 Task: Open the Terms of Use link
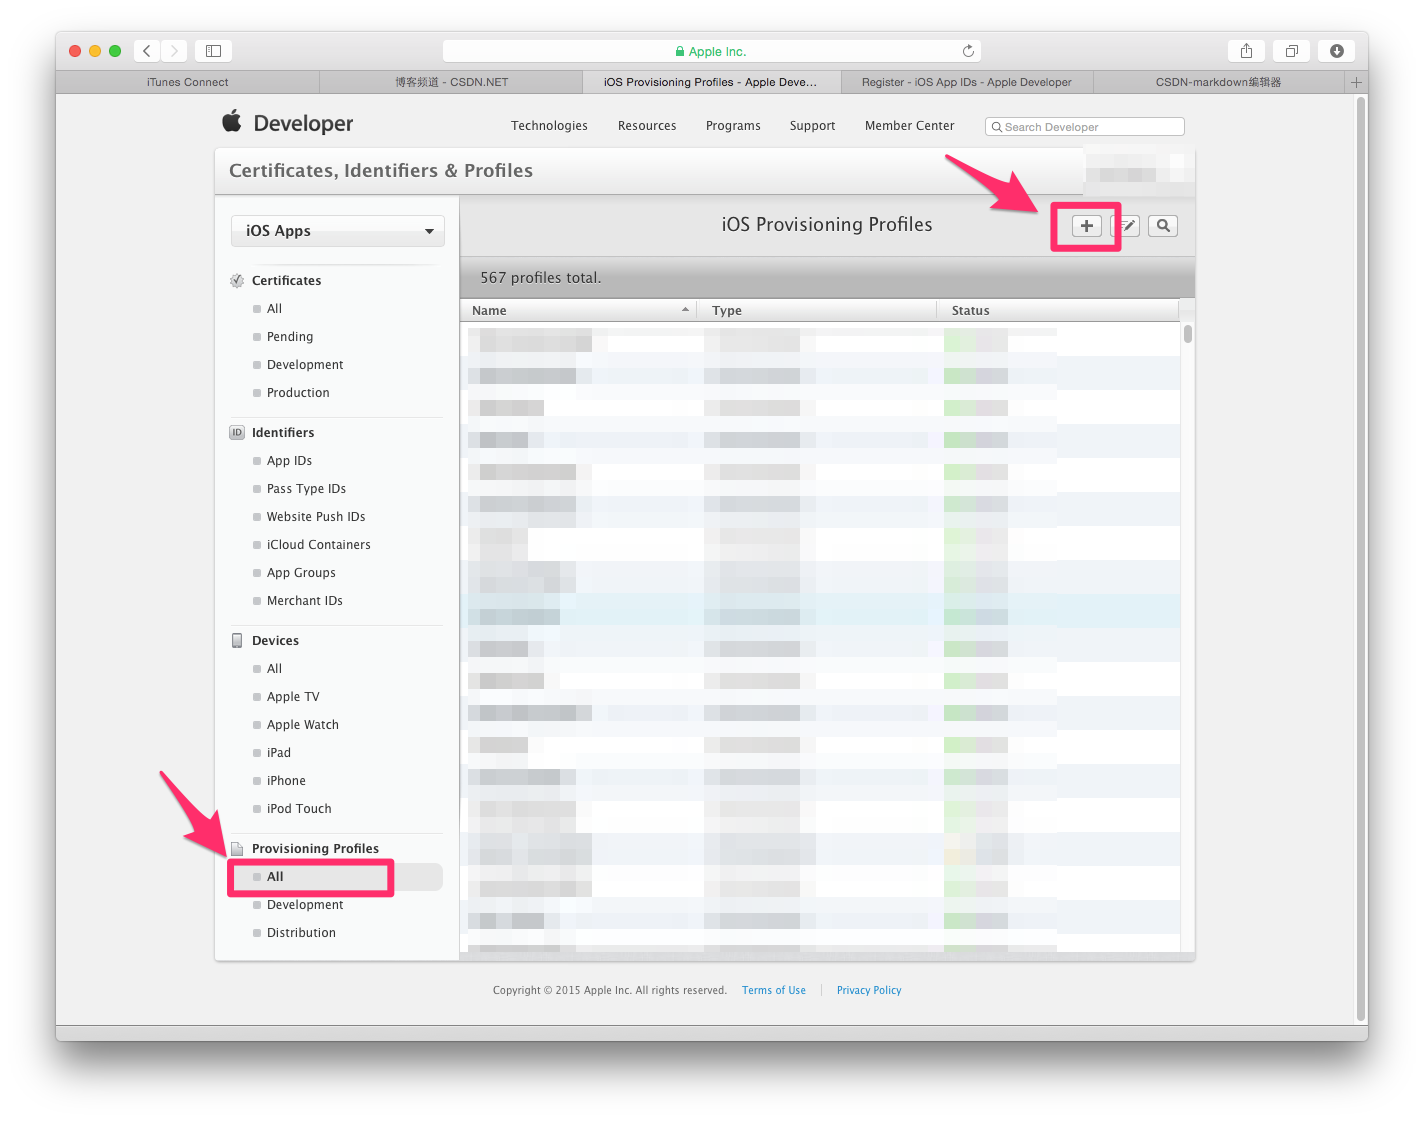pos(774,991)
